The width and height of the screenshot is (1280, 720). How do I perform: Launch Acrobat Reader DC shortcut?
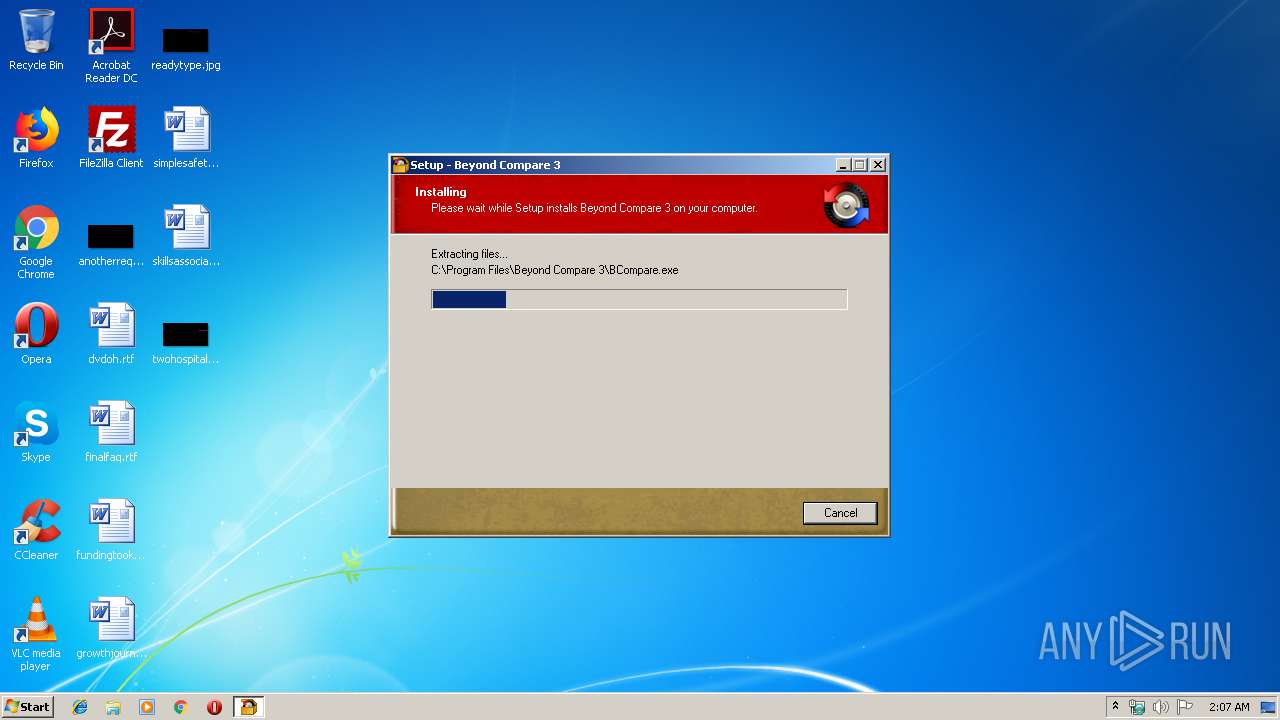pos(111,46)
